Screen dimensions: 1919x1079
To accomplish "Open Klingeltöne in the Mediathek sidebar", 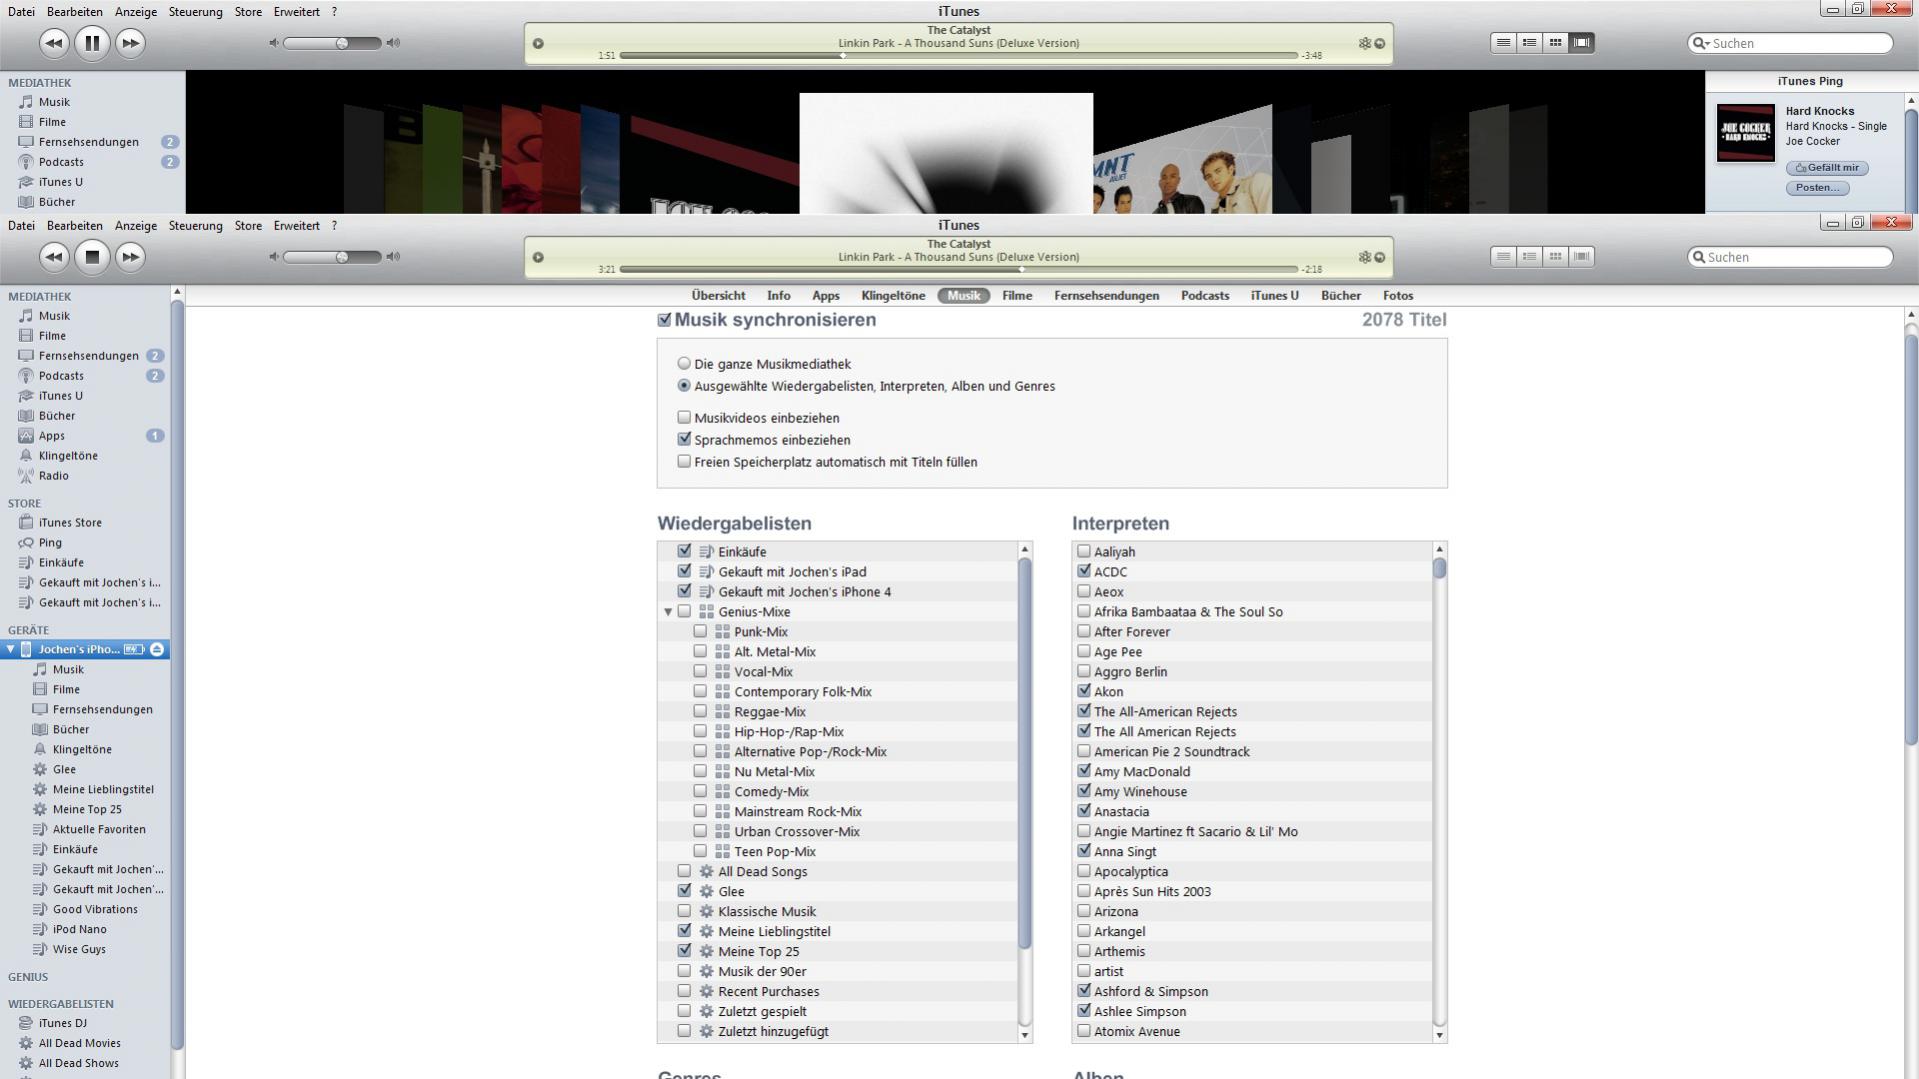I will coord(68,456).
